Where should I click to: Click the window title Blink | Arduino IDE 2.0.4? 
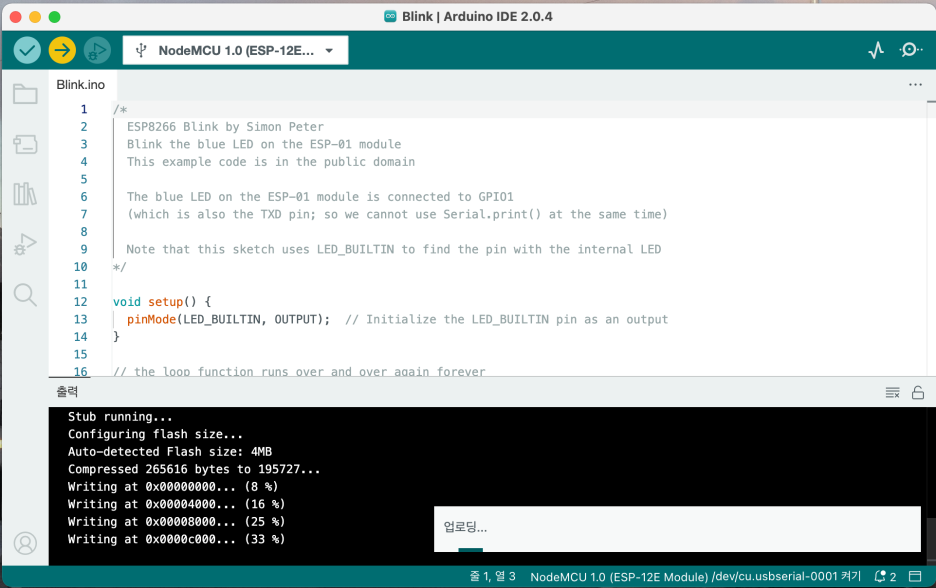(477, 16)
